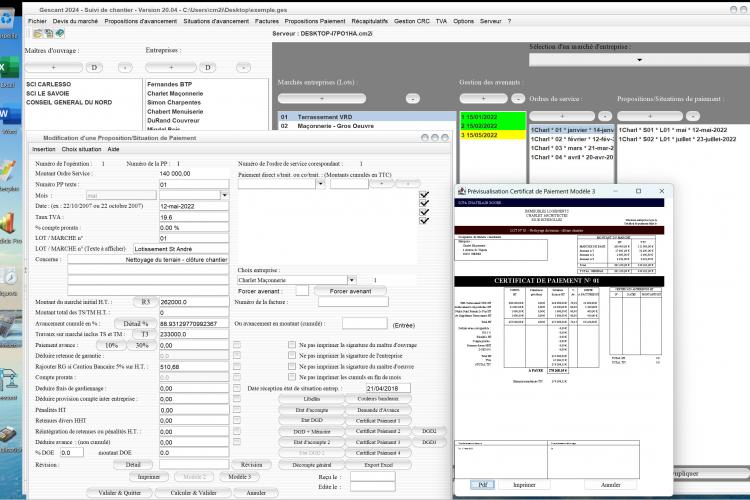
Task: Click the % DOE input field
Action: point(72,452)
